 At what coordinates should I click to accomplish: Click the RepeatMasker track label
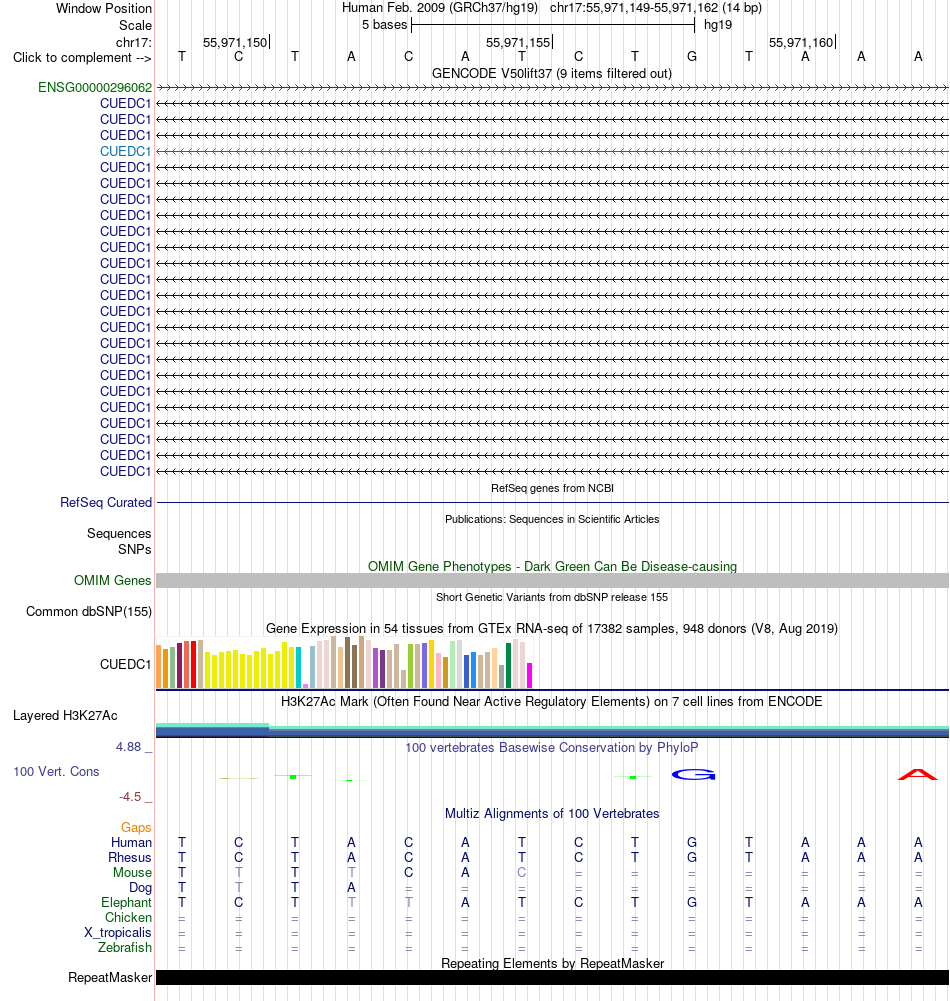pyautogui.click(x=110, y=977)
